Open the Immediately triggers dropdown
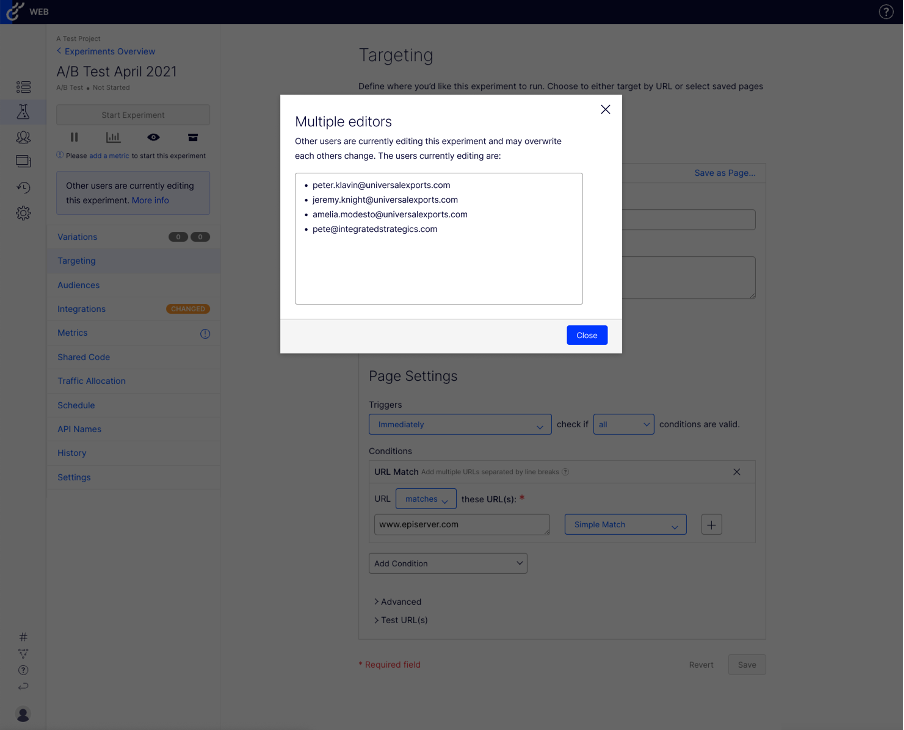This screenshot has width=904, height=730. (460, 424)
